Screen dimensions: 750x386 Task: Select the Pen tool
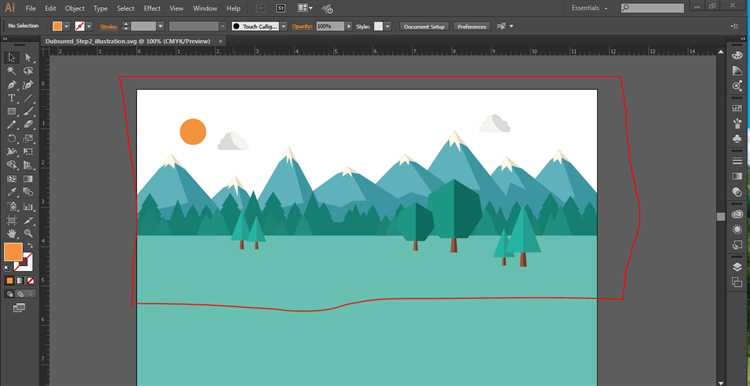(x=11, y=85)
